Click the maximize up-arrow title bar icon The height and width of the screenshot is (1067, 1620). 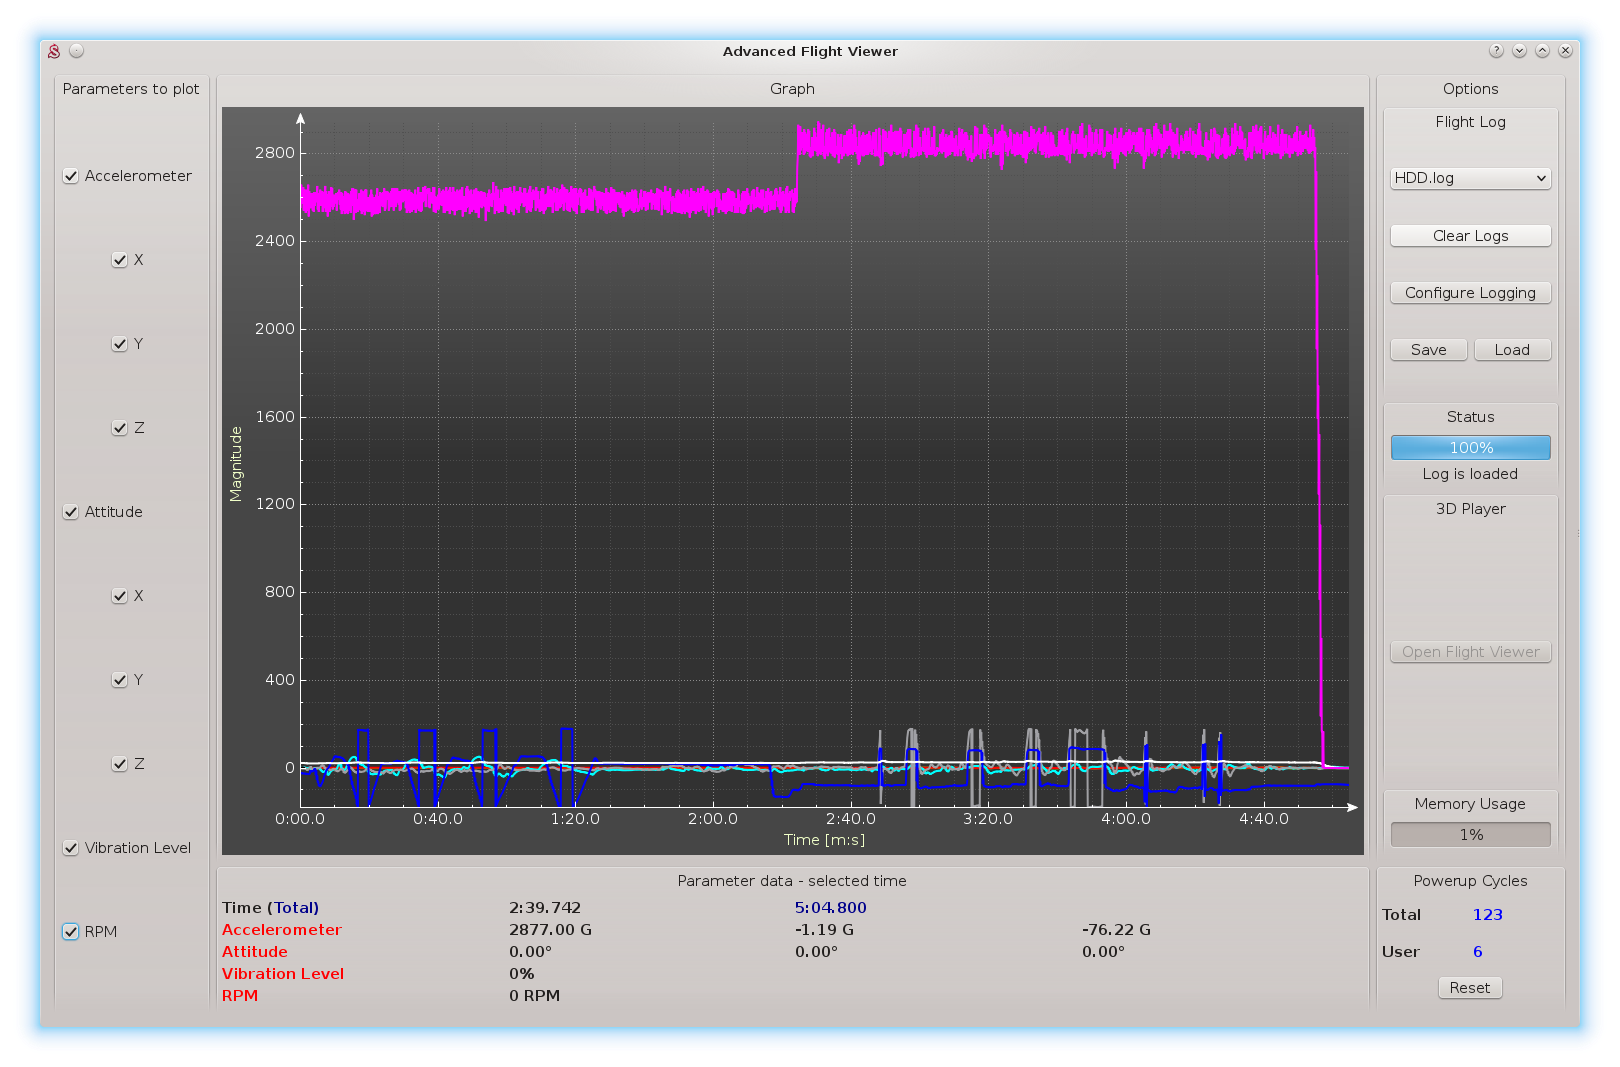(1542, 51)
